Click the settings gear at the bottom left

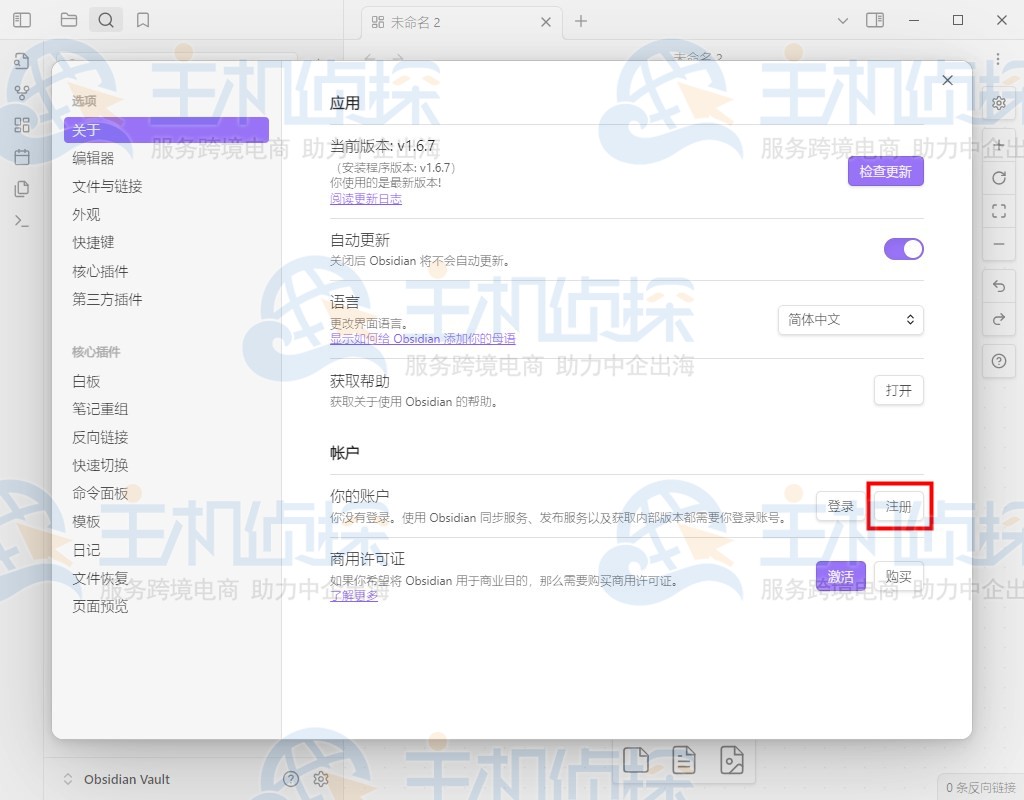[x=322, y=779]
